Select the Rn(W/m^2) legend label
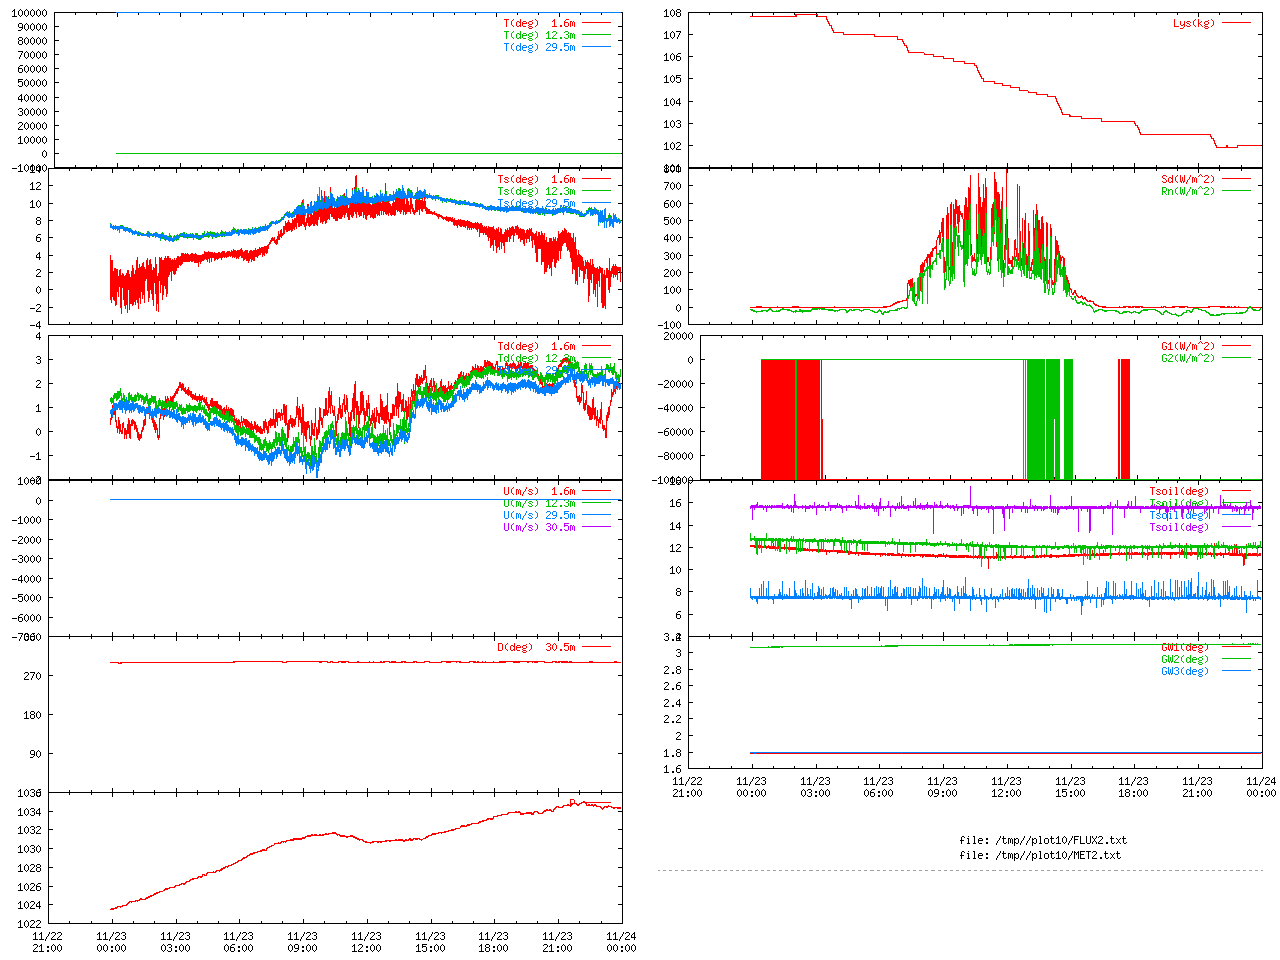 click(x=1187, y=191)
